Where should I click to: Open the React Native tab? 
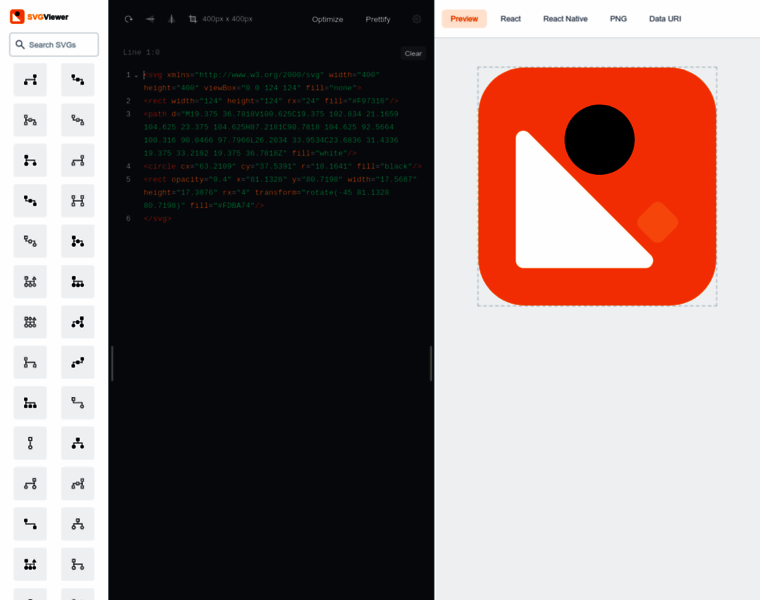565,19
